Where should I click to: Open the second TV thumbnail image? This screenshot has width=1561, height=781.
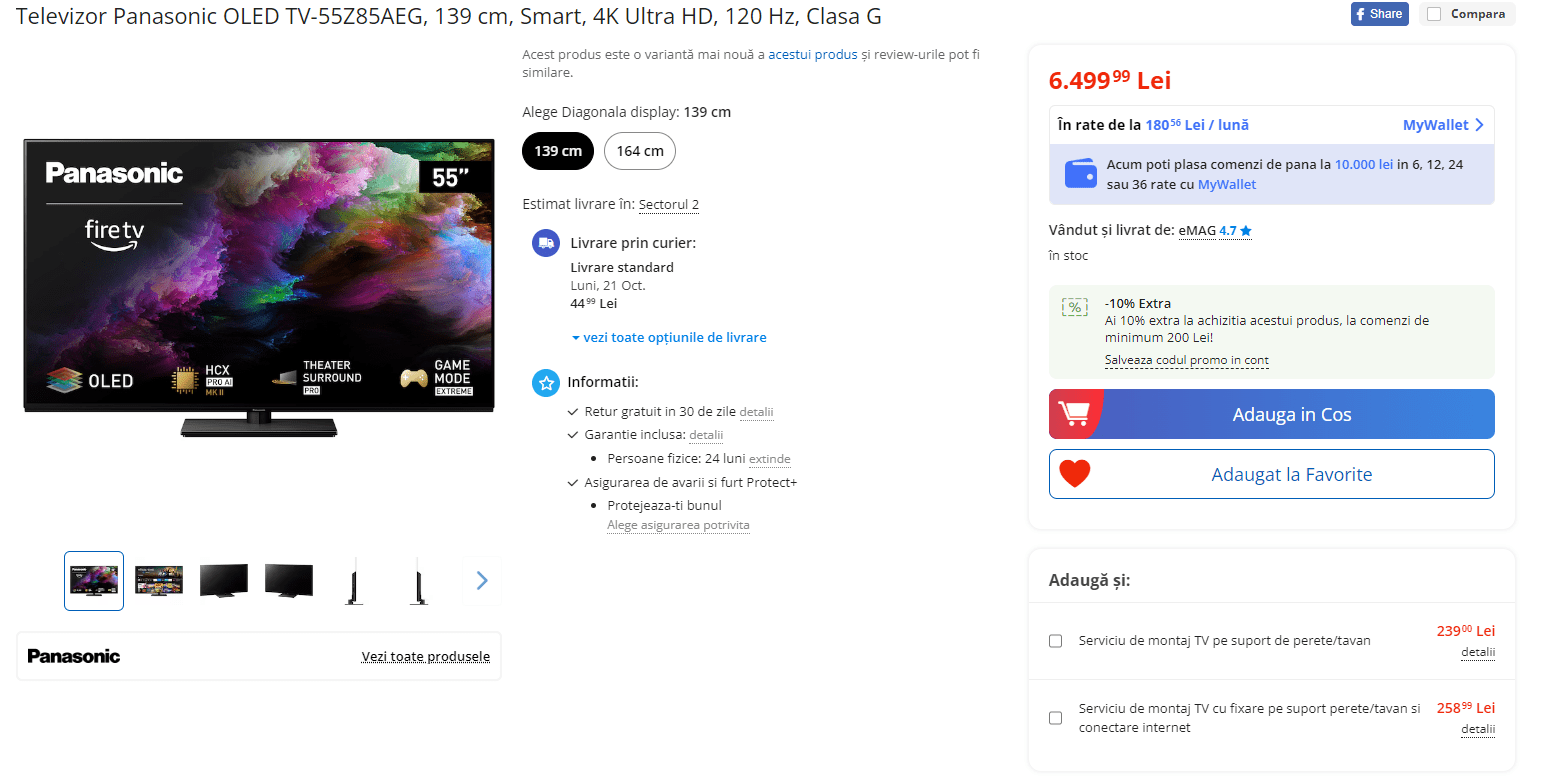click(x=159, y=580)
